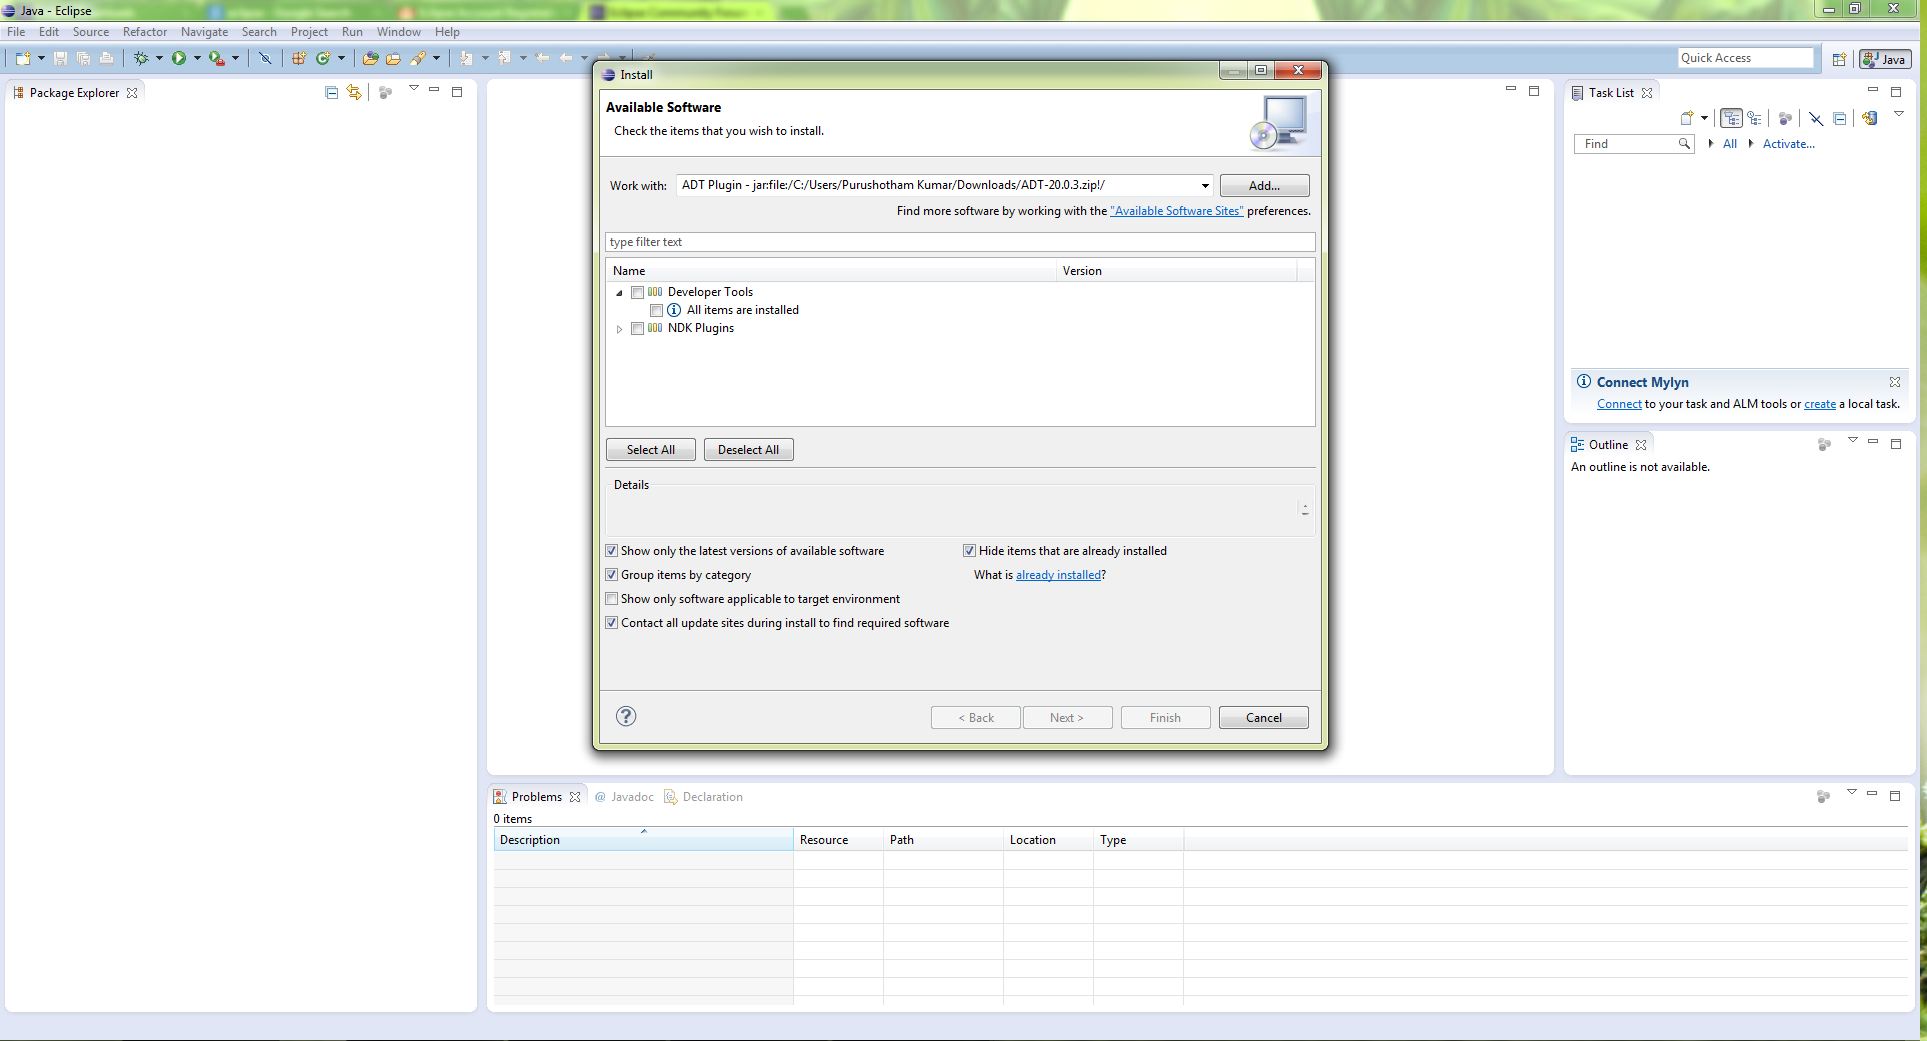Collapse the Developer Tools tree node

click(619, 293)
